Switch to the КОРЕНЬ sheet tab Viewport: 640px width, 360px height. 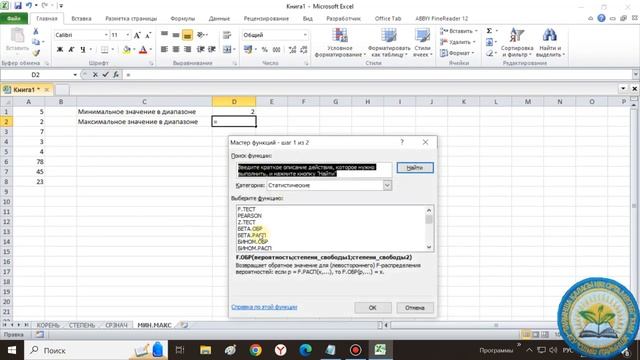pyautogui.click(x=48, y=325)
